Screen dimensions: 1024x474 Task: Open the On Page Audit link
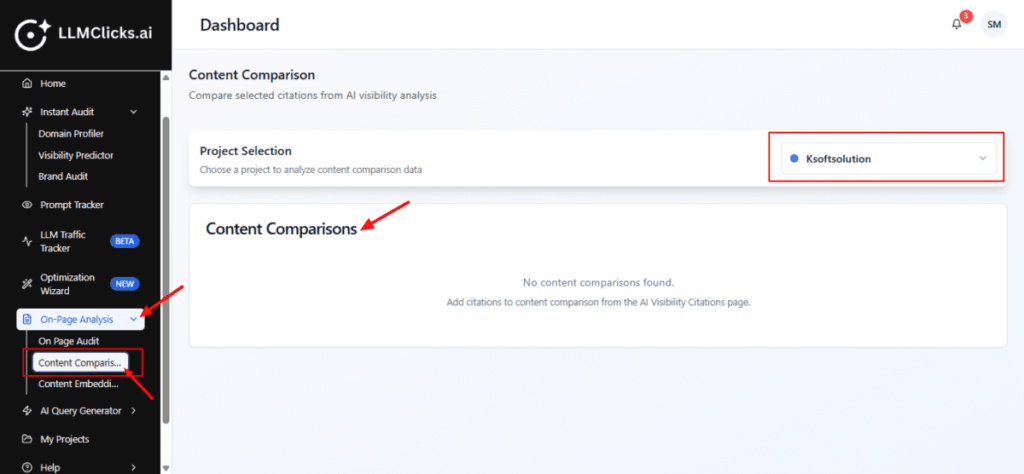(69, 341)
